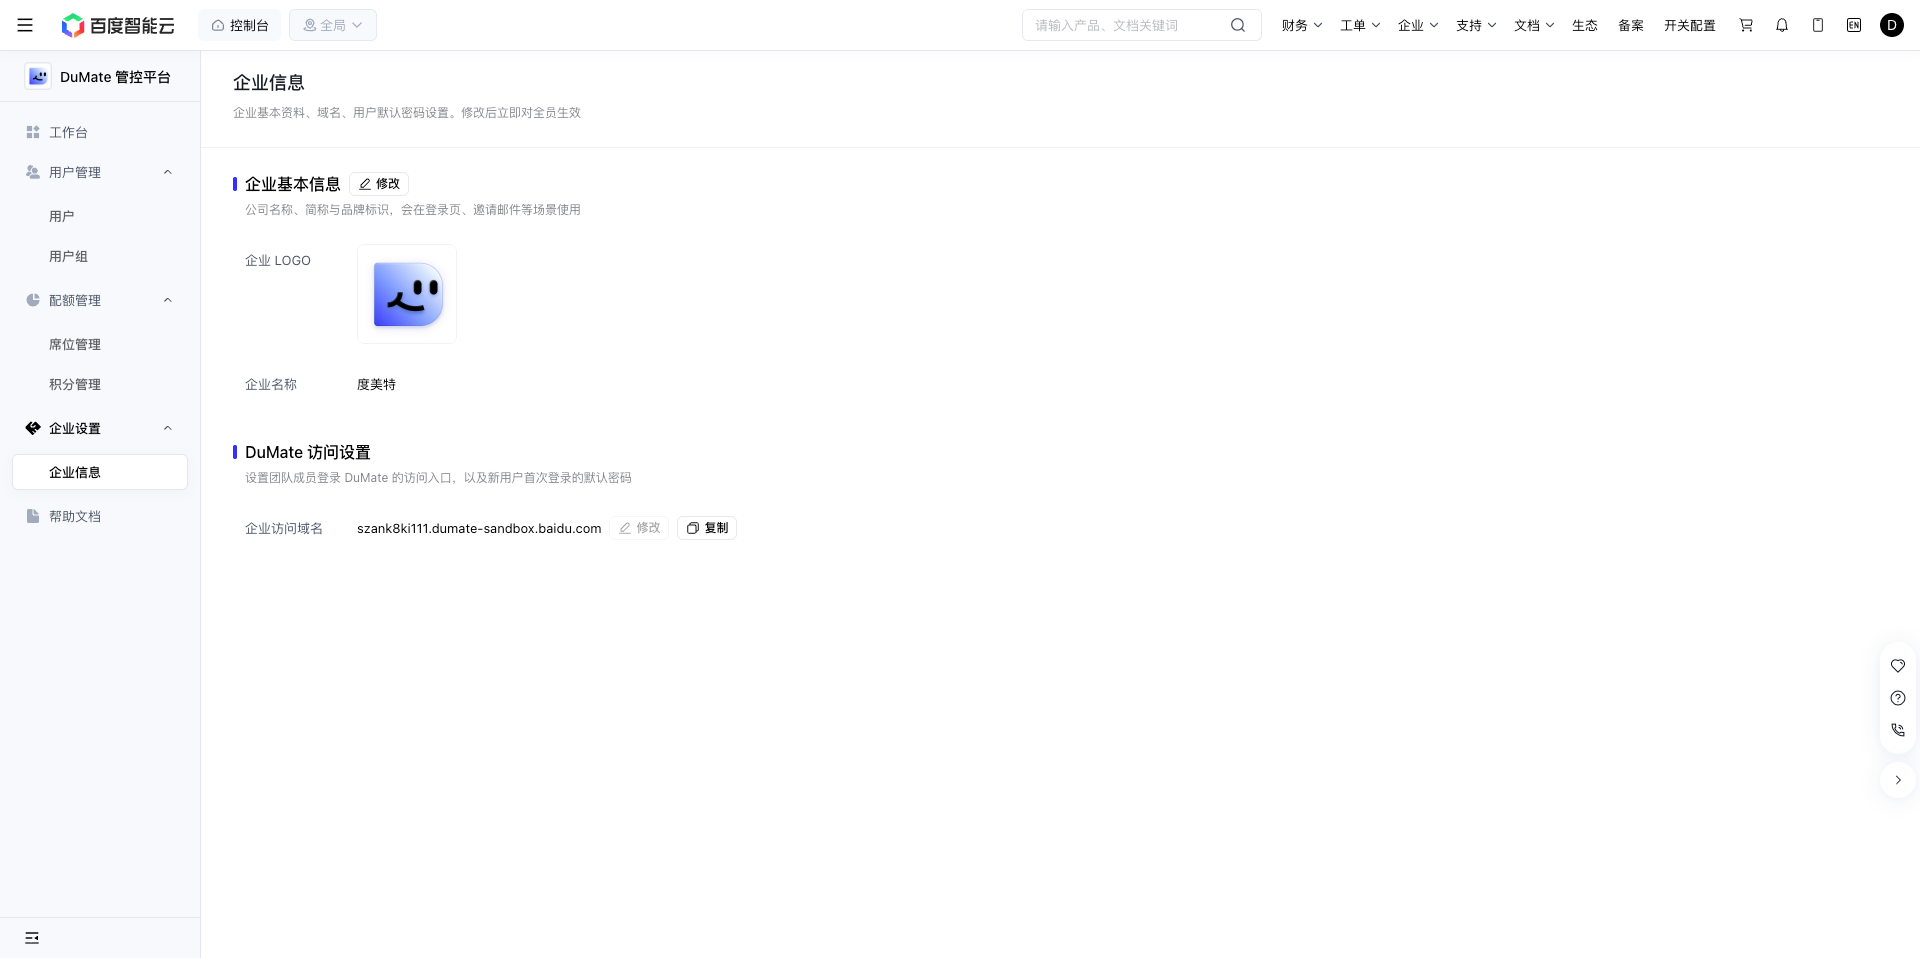This screenshot has width=1920, height=958.
Task: Click the heart feedback icon on right edge
Action: tap(1898, 666)
